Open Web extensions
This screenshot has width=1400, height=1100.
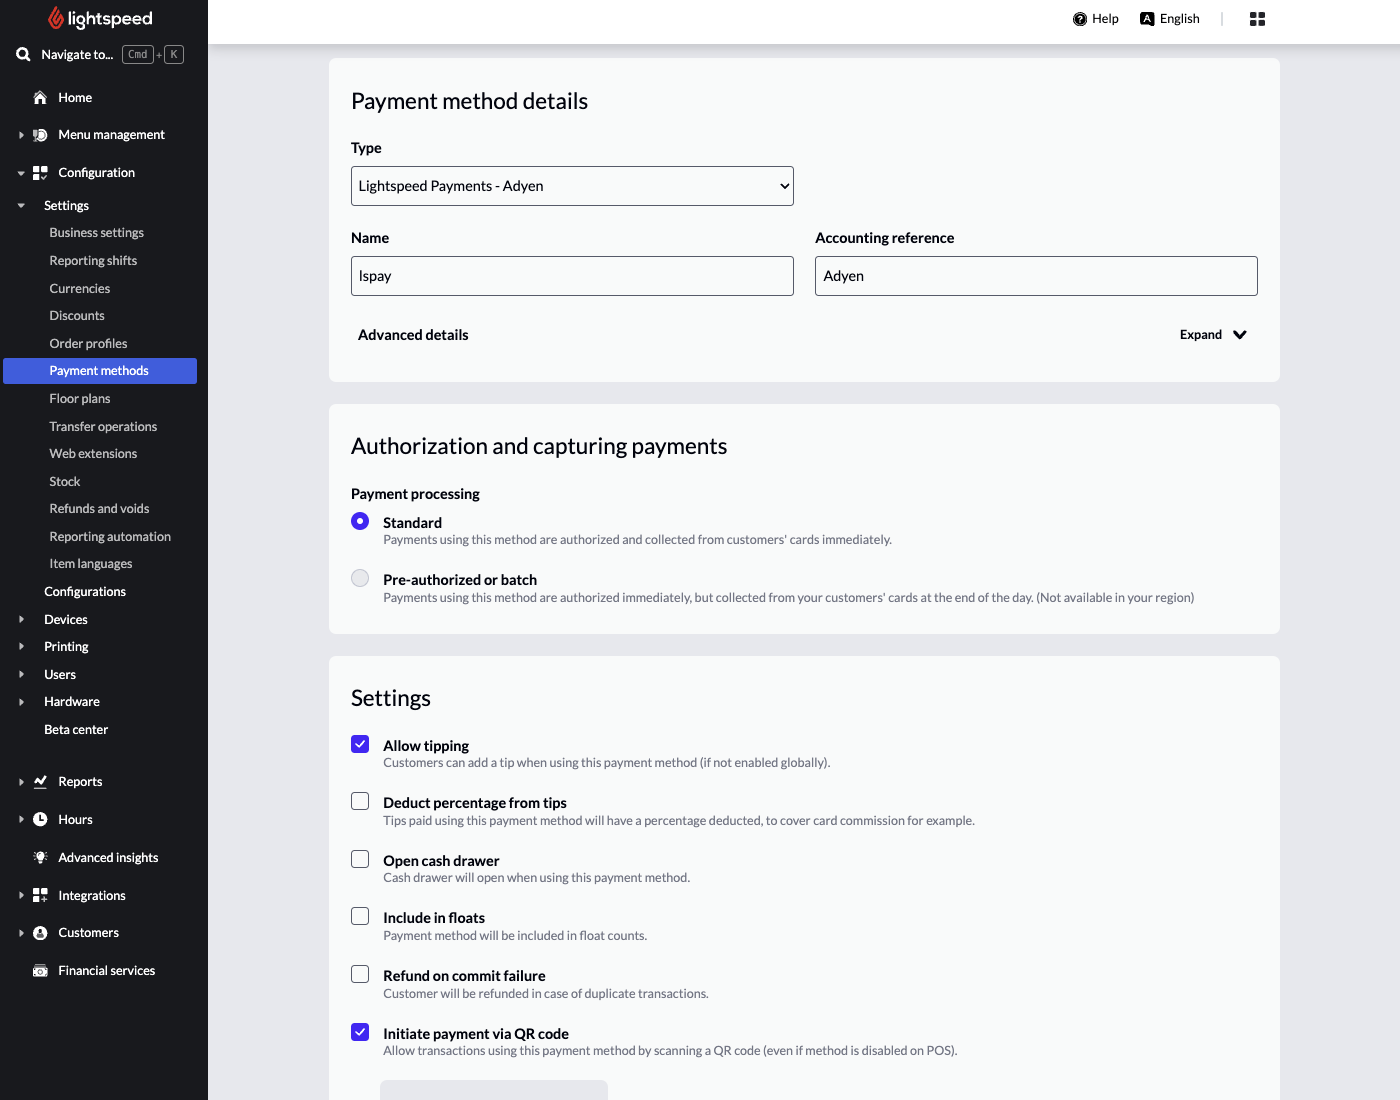(93, 454)
